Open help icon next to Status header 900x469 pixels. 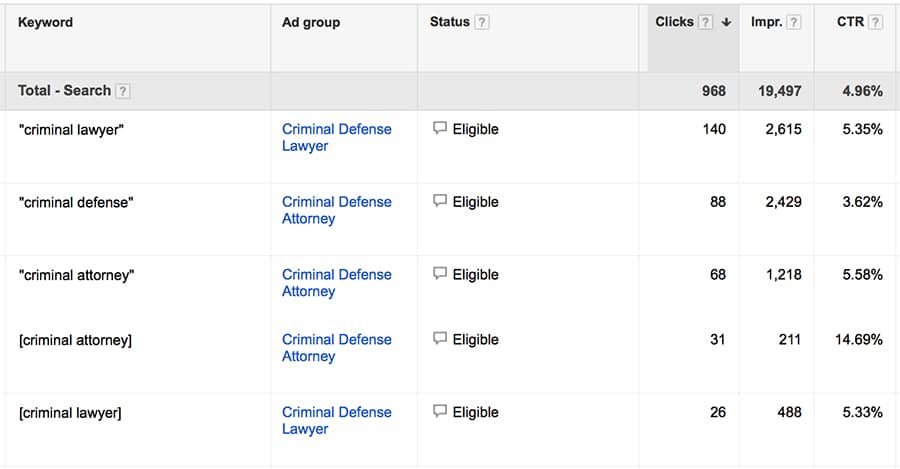[482, 22]
